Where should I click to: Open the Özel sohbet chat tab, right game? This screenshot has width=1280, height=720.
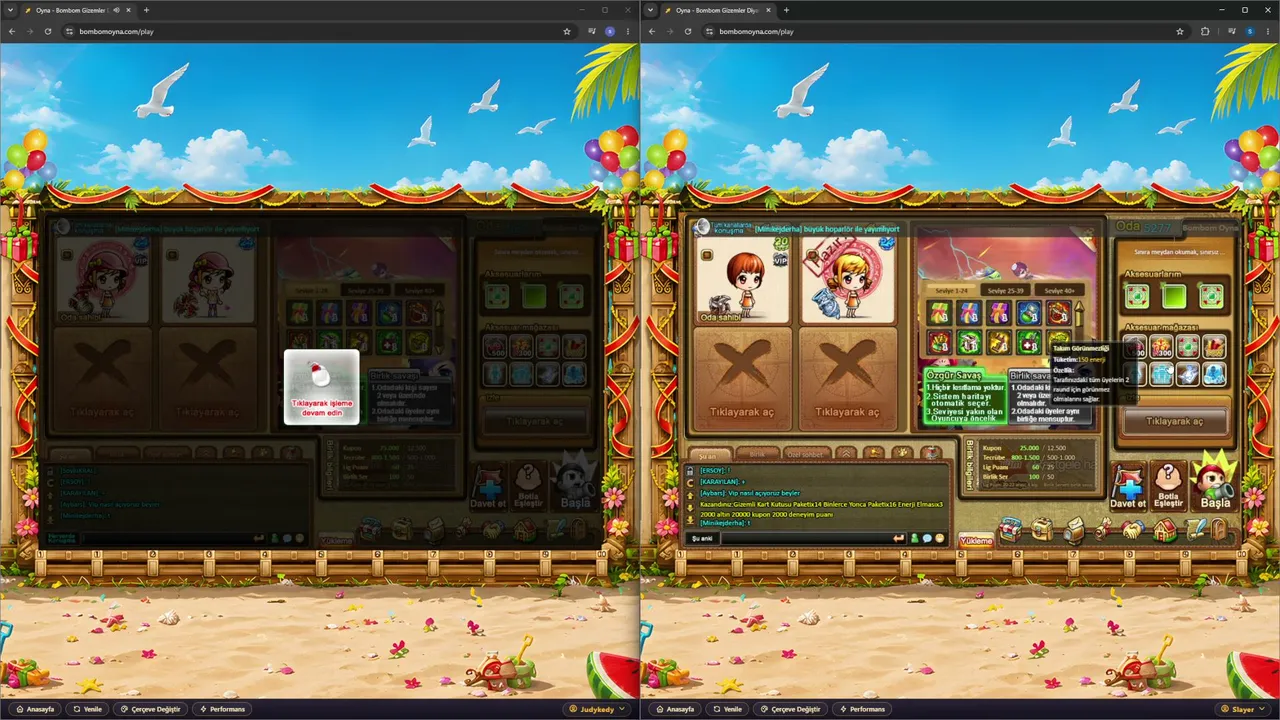pyautogui.click(x=806, y=453)
